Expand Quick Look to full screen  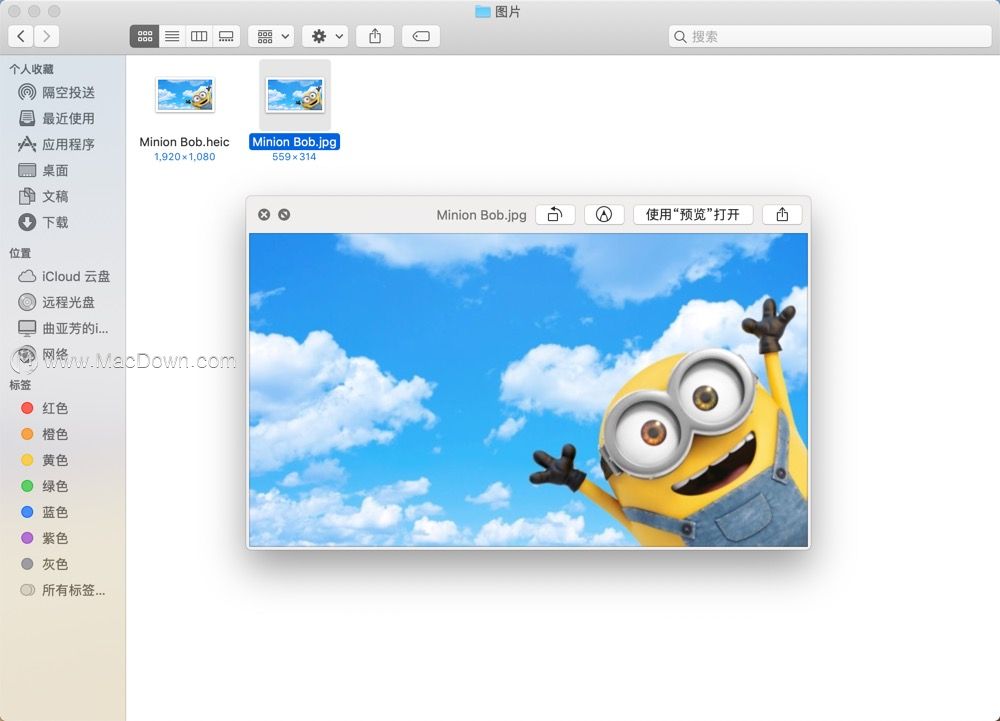click(284, 215)
